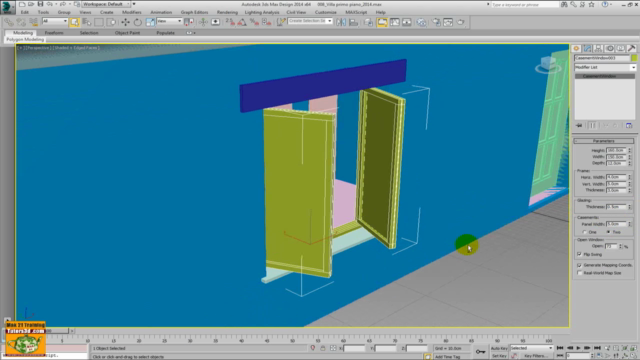Open the 3ds Max application button
The height and width of the screenshot is (360, 640).
click(x=7, y=7)
